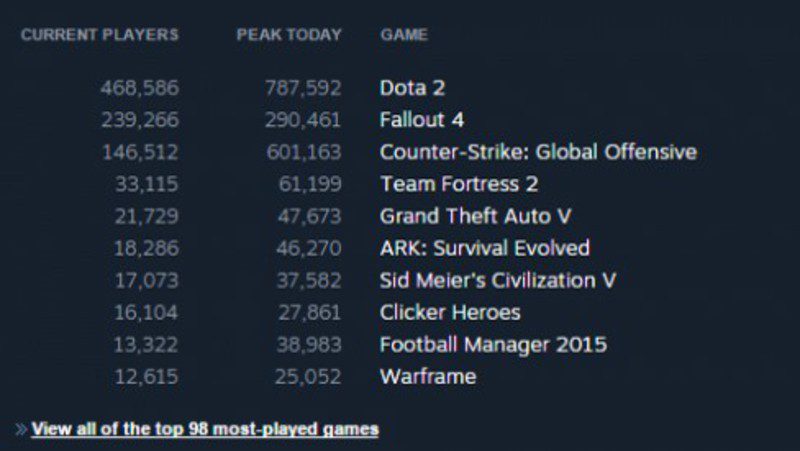Click the Warframe game link

click(x=428, y=377)
